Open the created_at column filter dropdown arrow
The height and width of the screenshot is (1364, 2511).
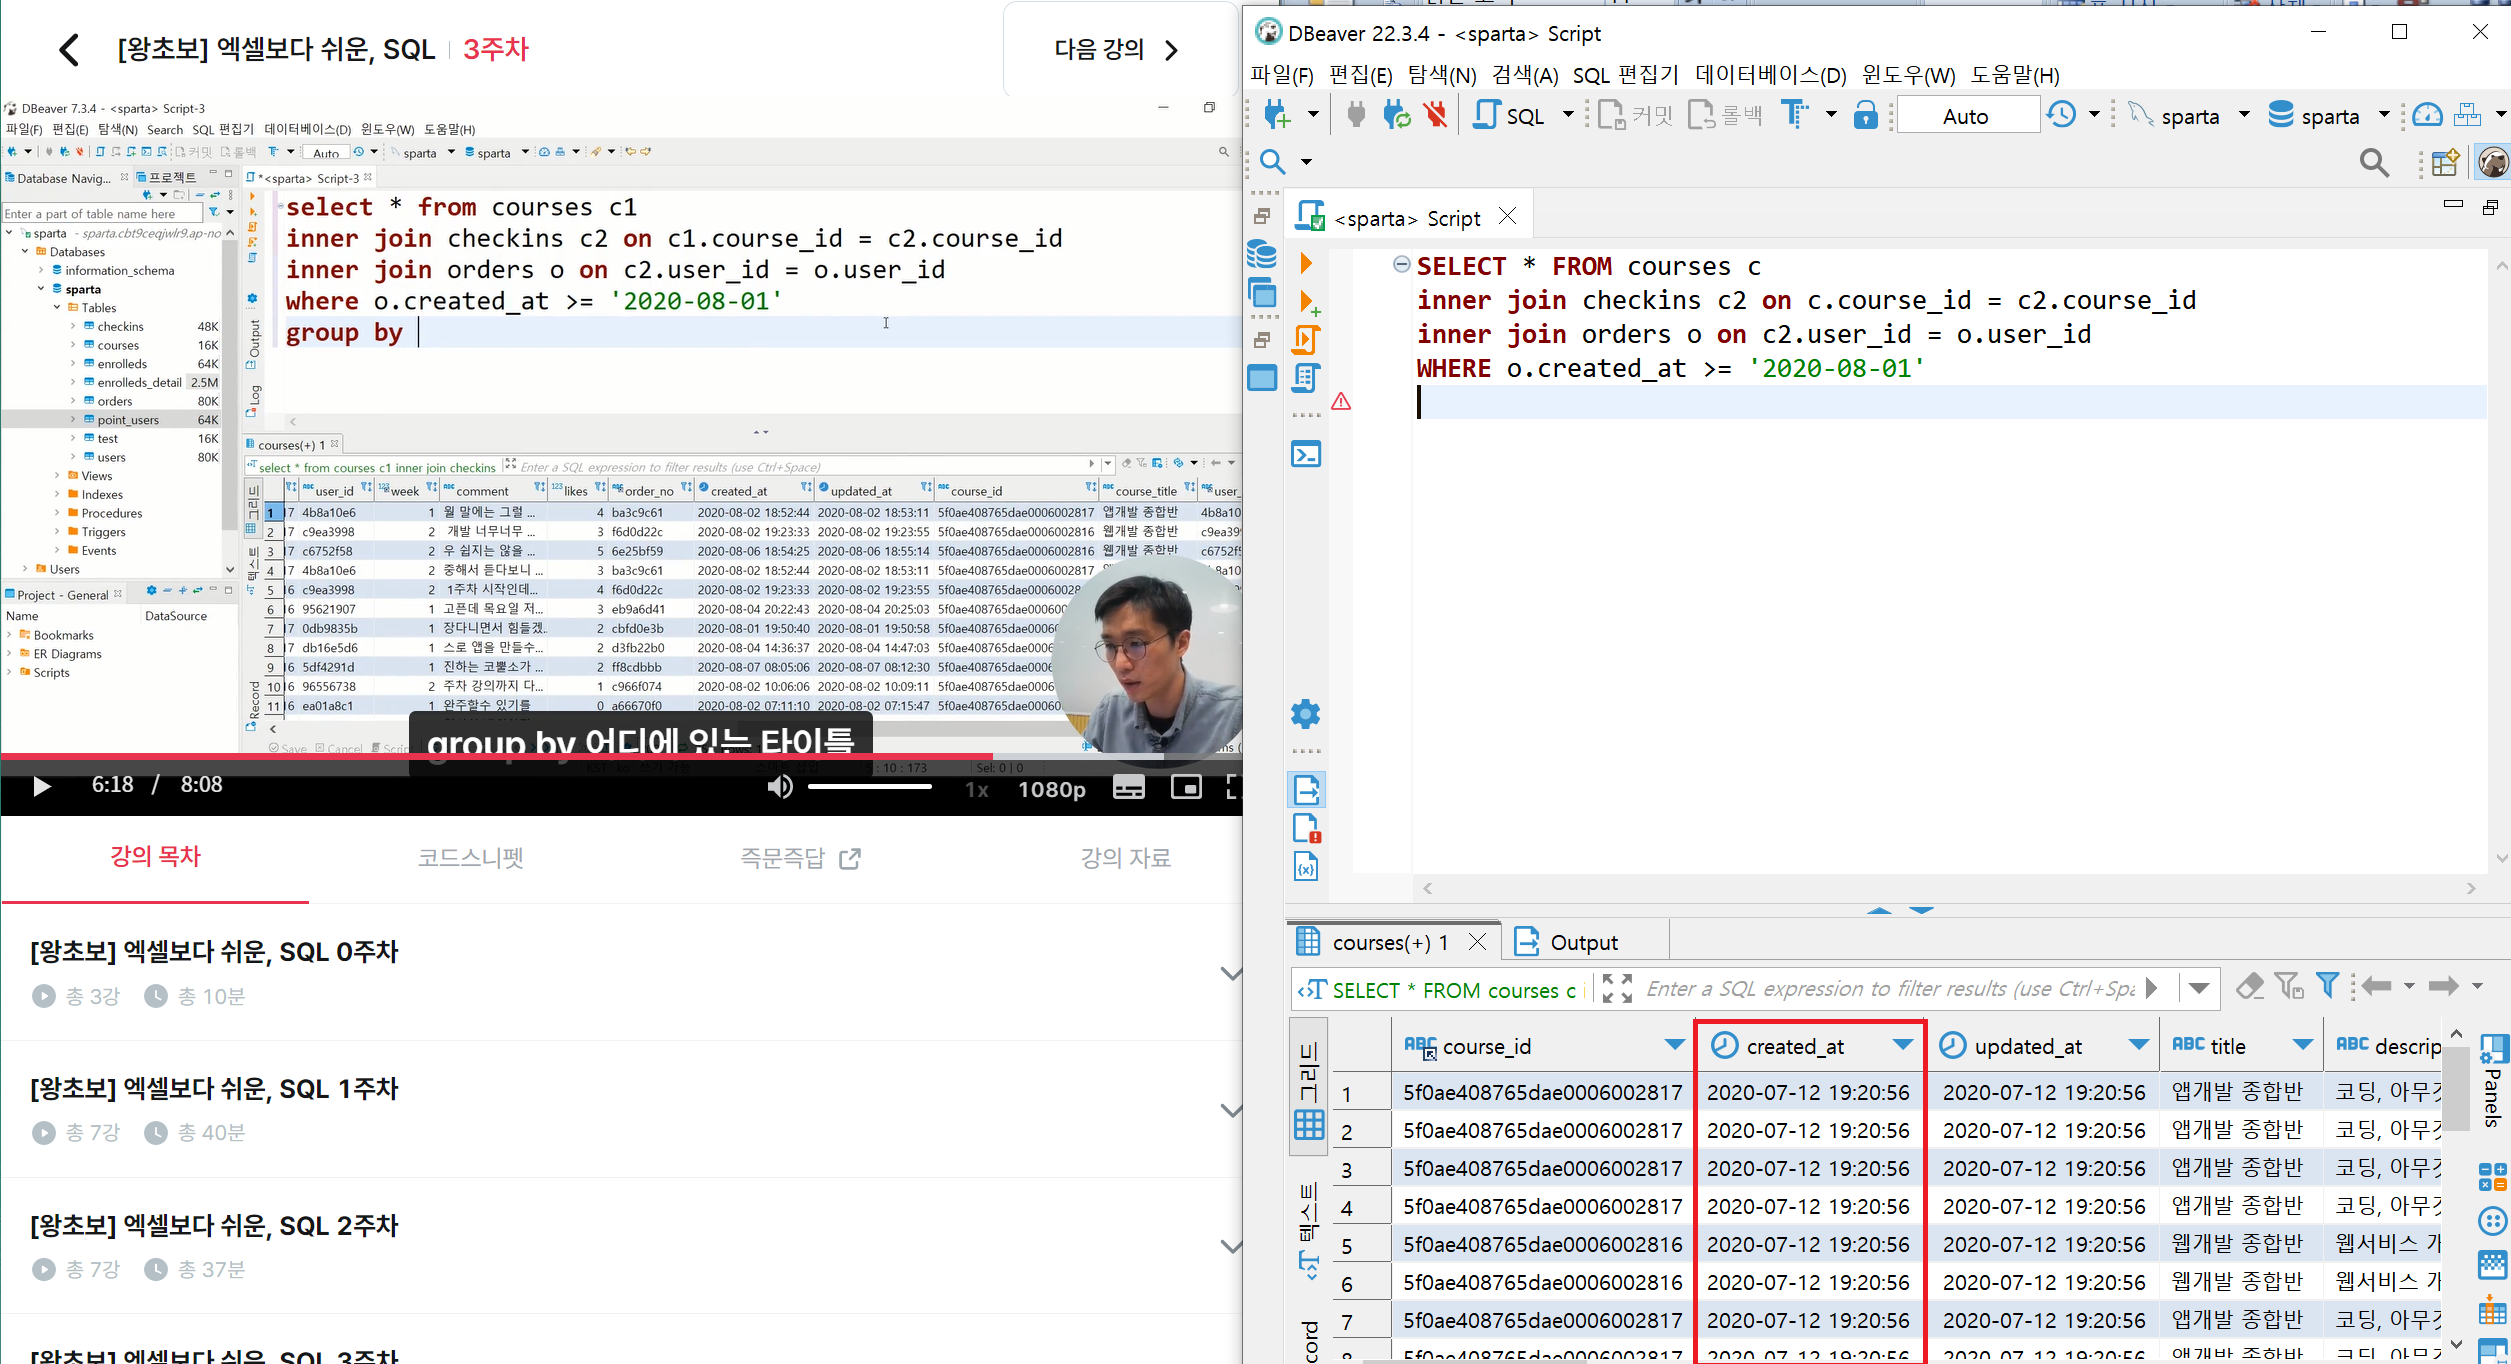(x=1902, y=1045)
